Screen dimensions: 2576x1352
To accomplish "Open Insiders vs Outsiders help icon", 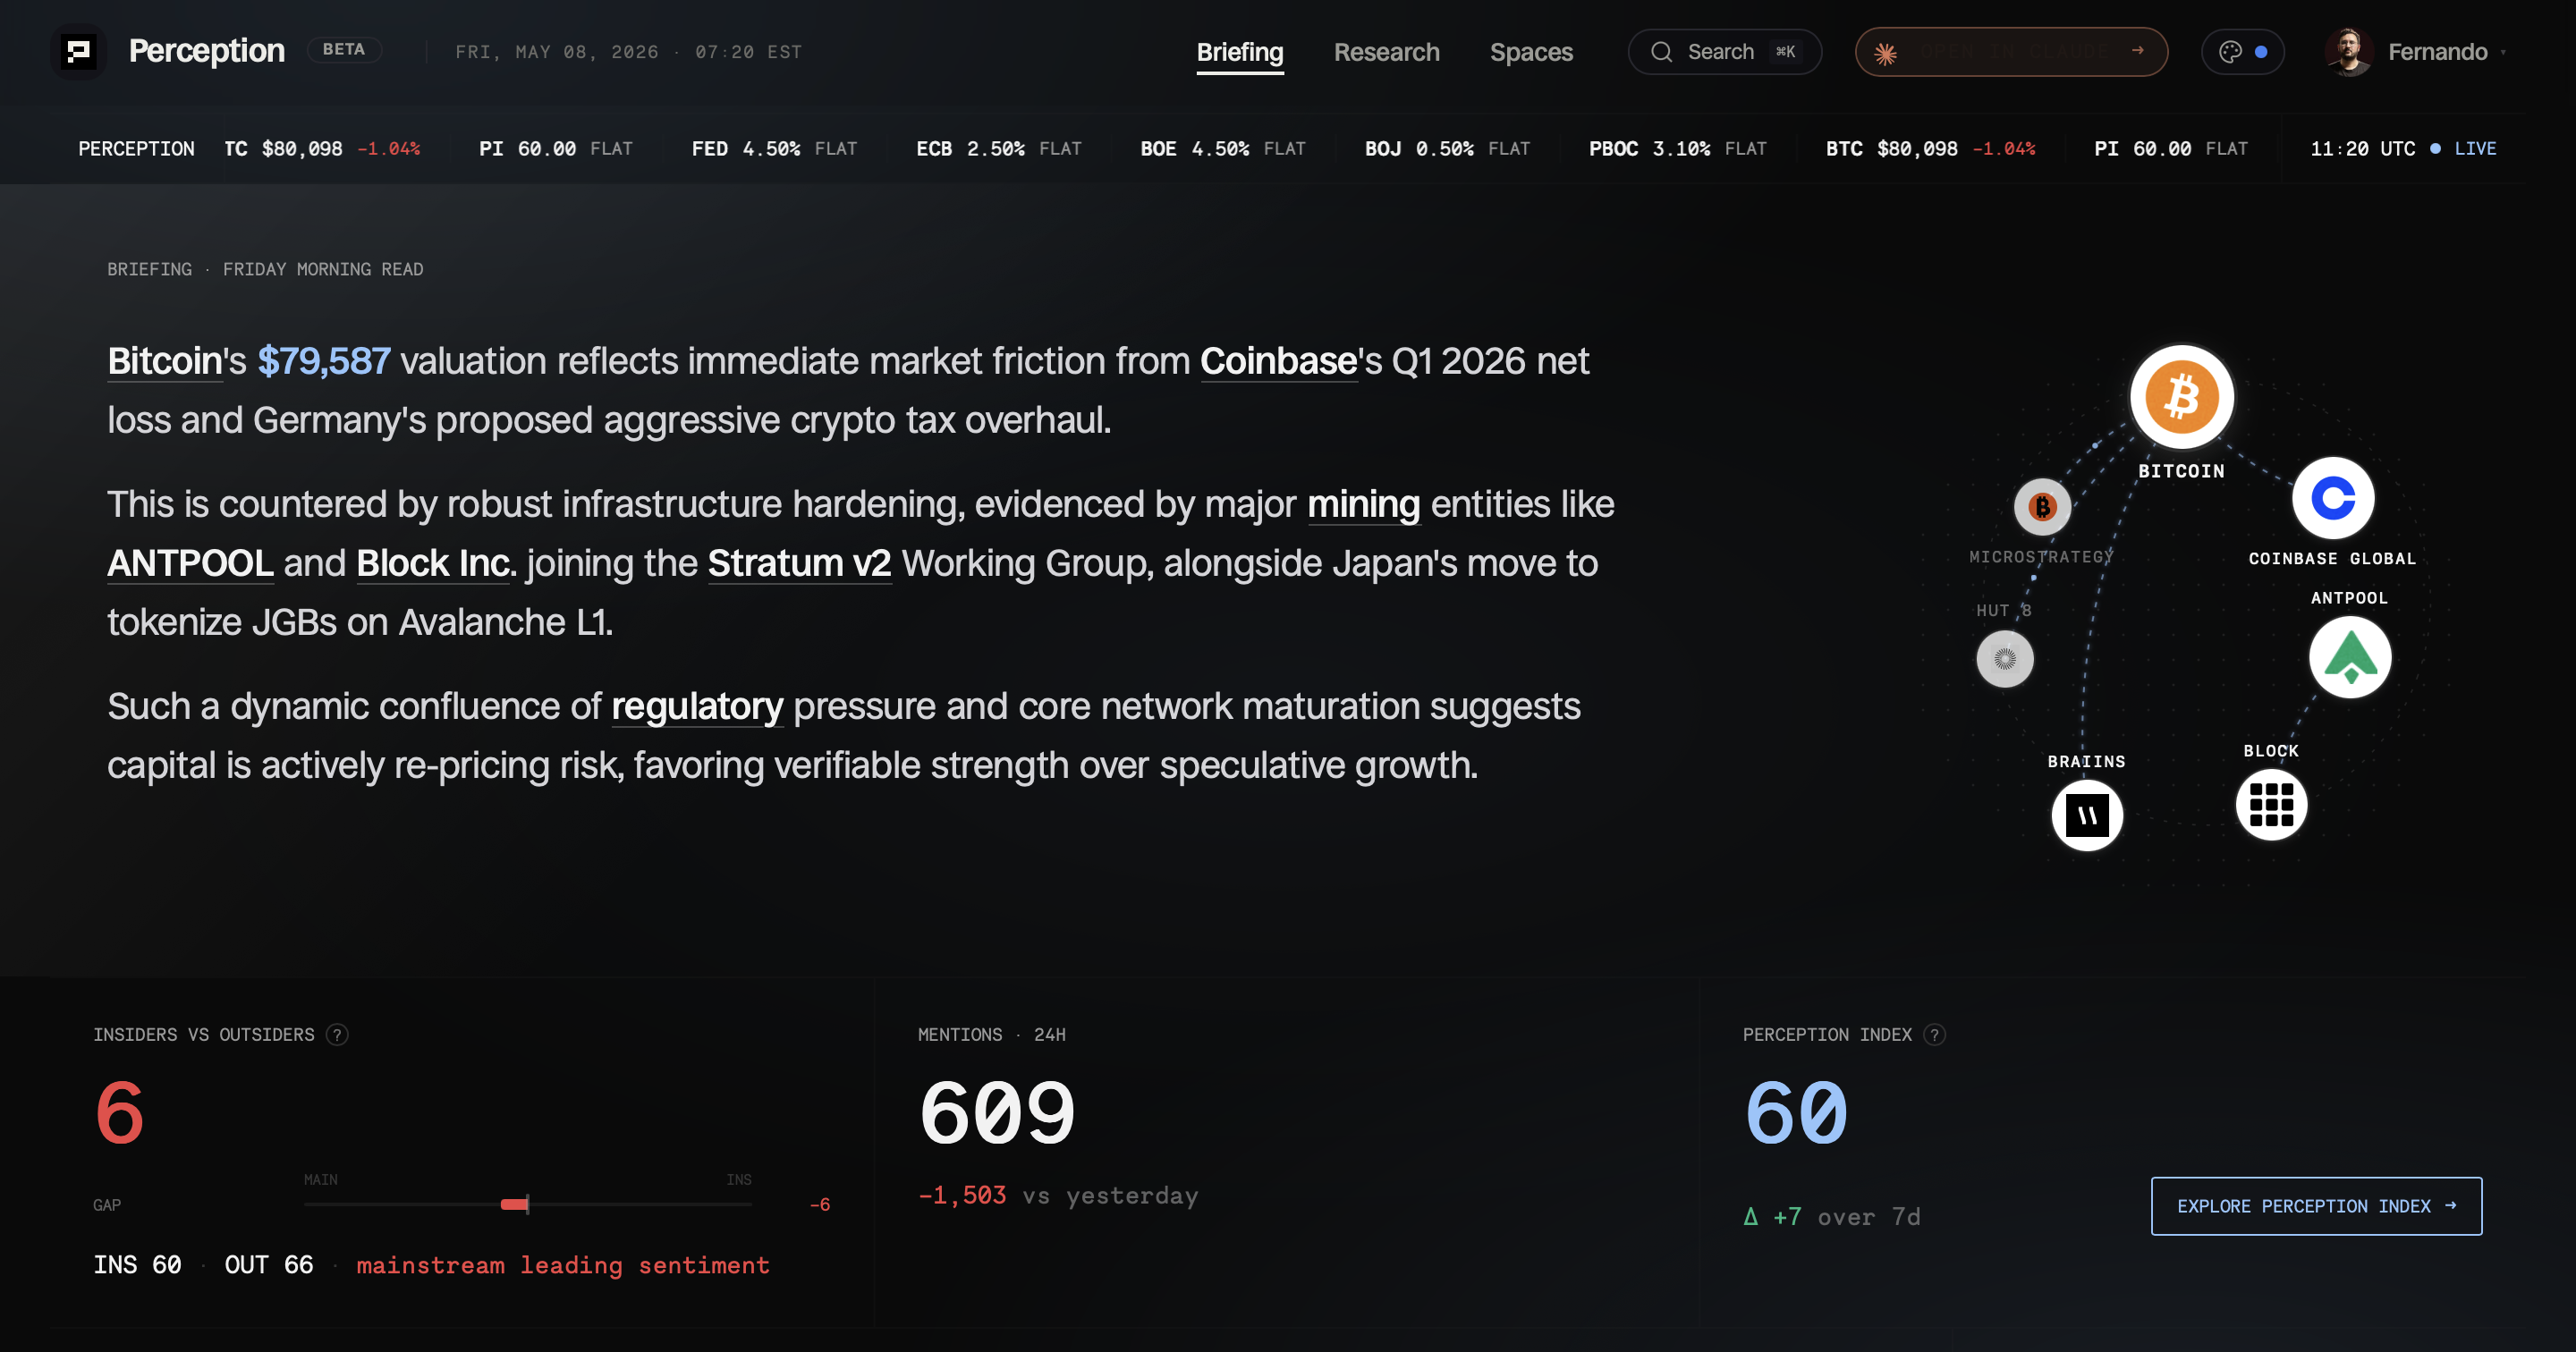I will pos(338,1035).
